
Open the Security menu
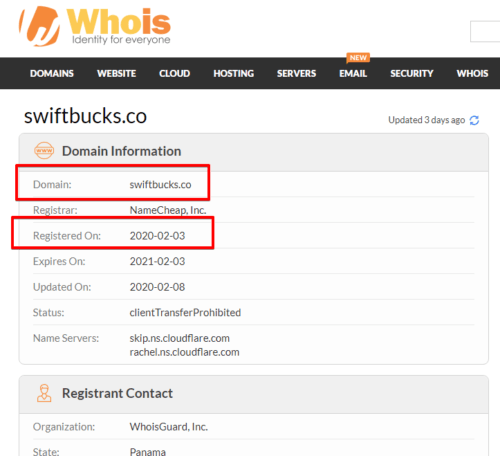click(412, 73)
